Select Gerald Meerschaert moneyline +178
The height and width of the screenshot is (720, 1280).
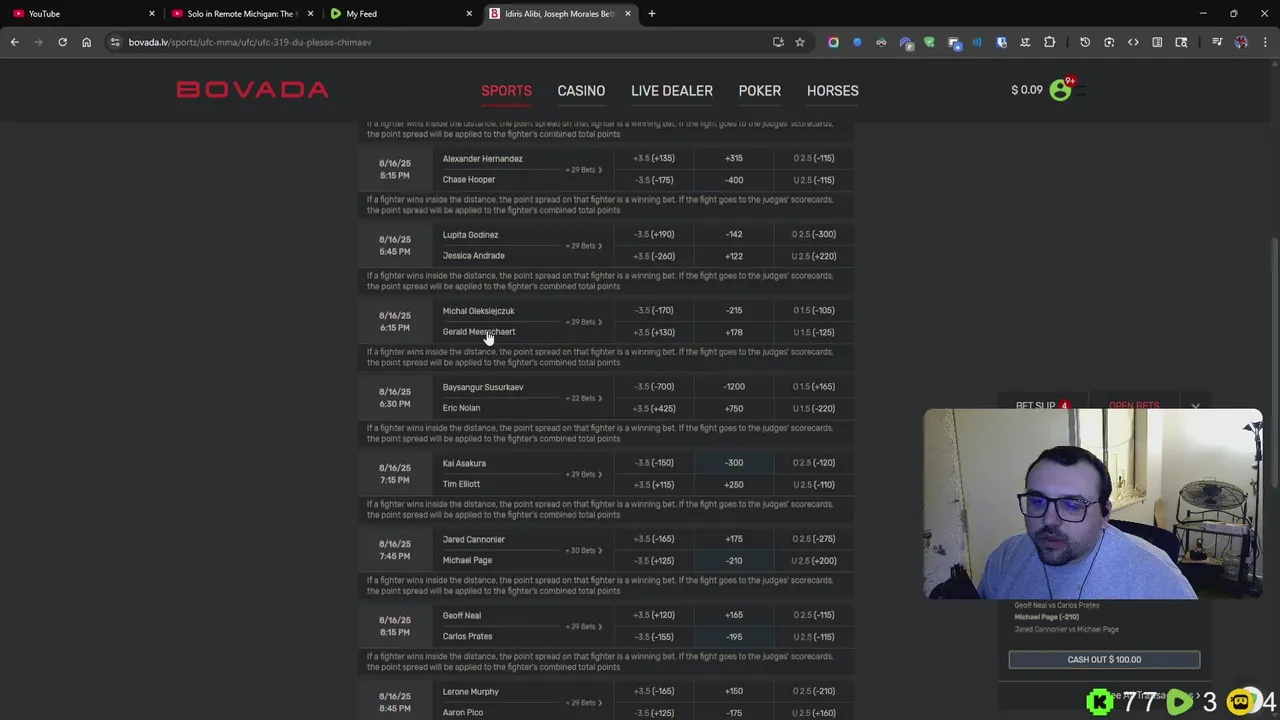(734, 332)
